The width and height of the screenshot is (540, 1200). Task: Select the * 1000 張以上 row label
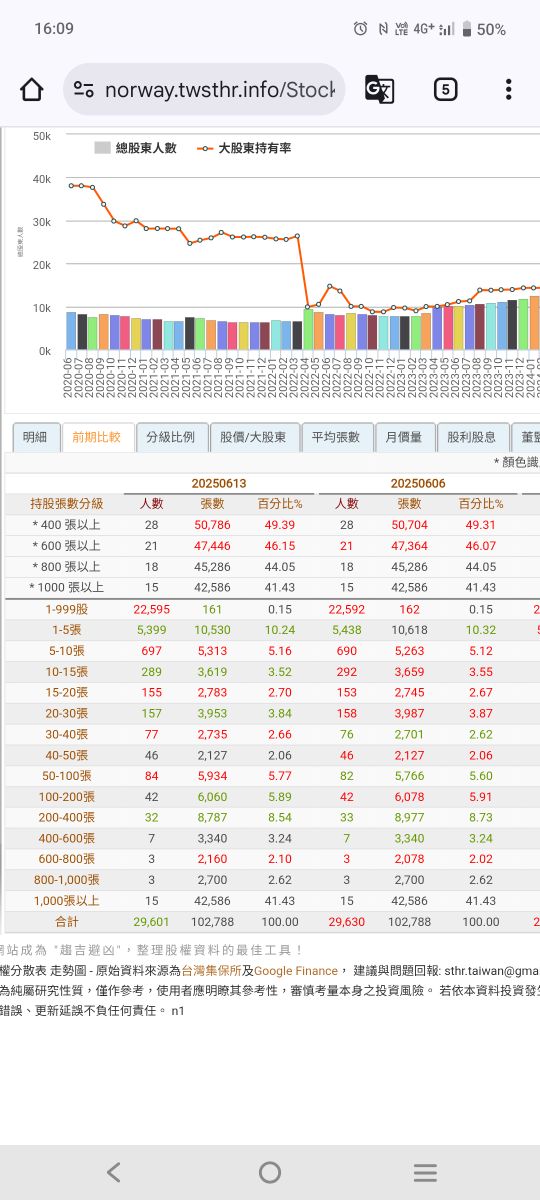tap(65, 587)
